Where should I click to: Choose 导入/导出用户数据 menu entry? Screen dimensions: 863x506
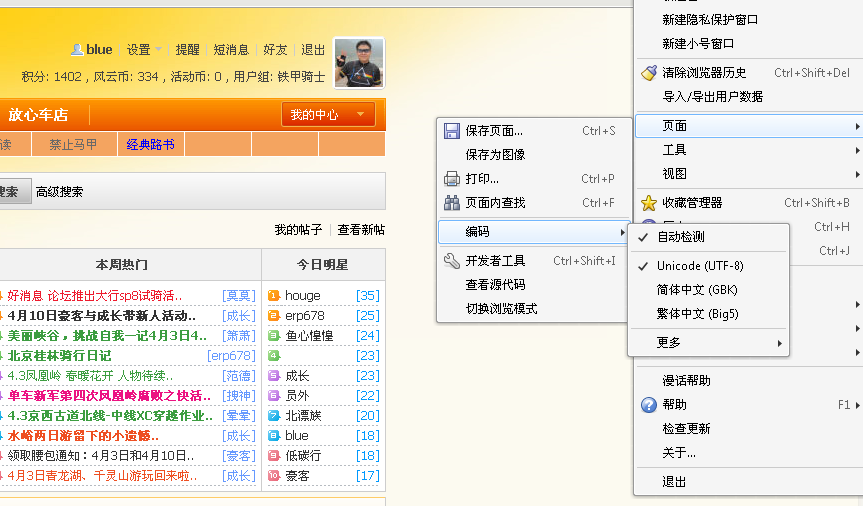(749, 97)
